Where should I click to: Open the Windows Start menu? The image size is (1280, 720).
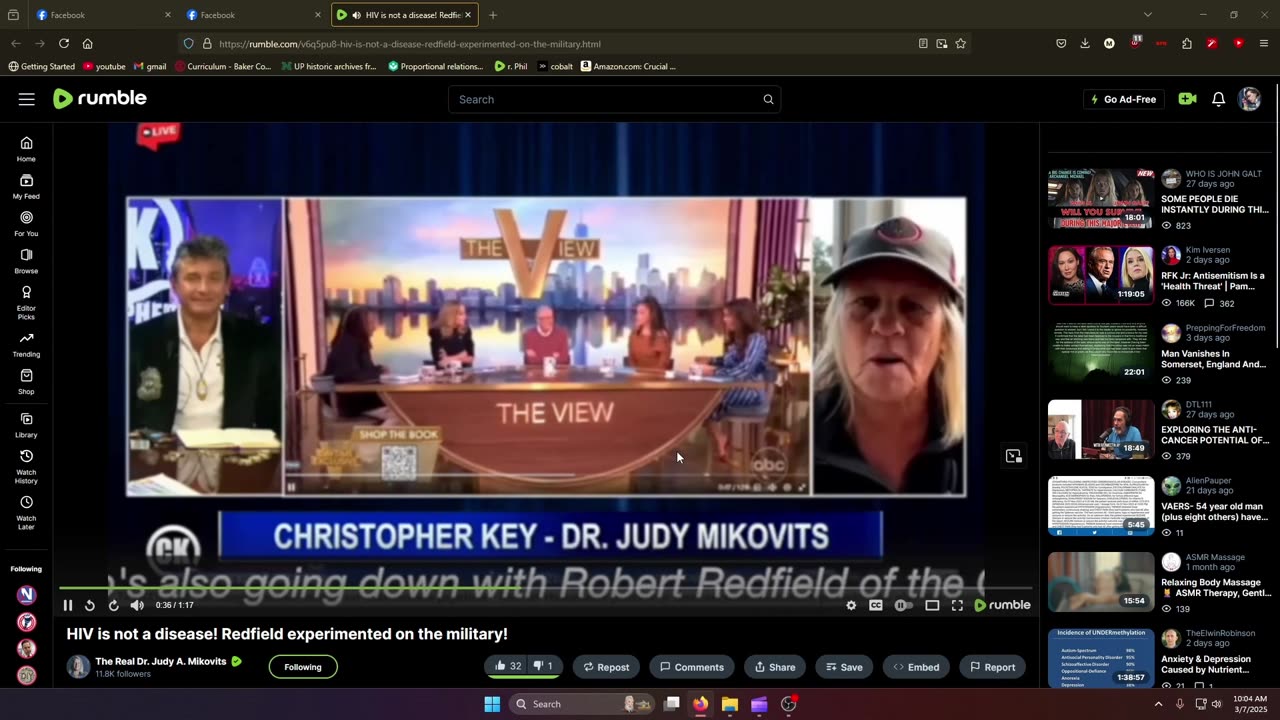coord(492,704)
